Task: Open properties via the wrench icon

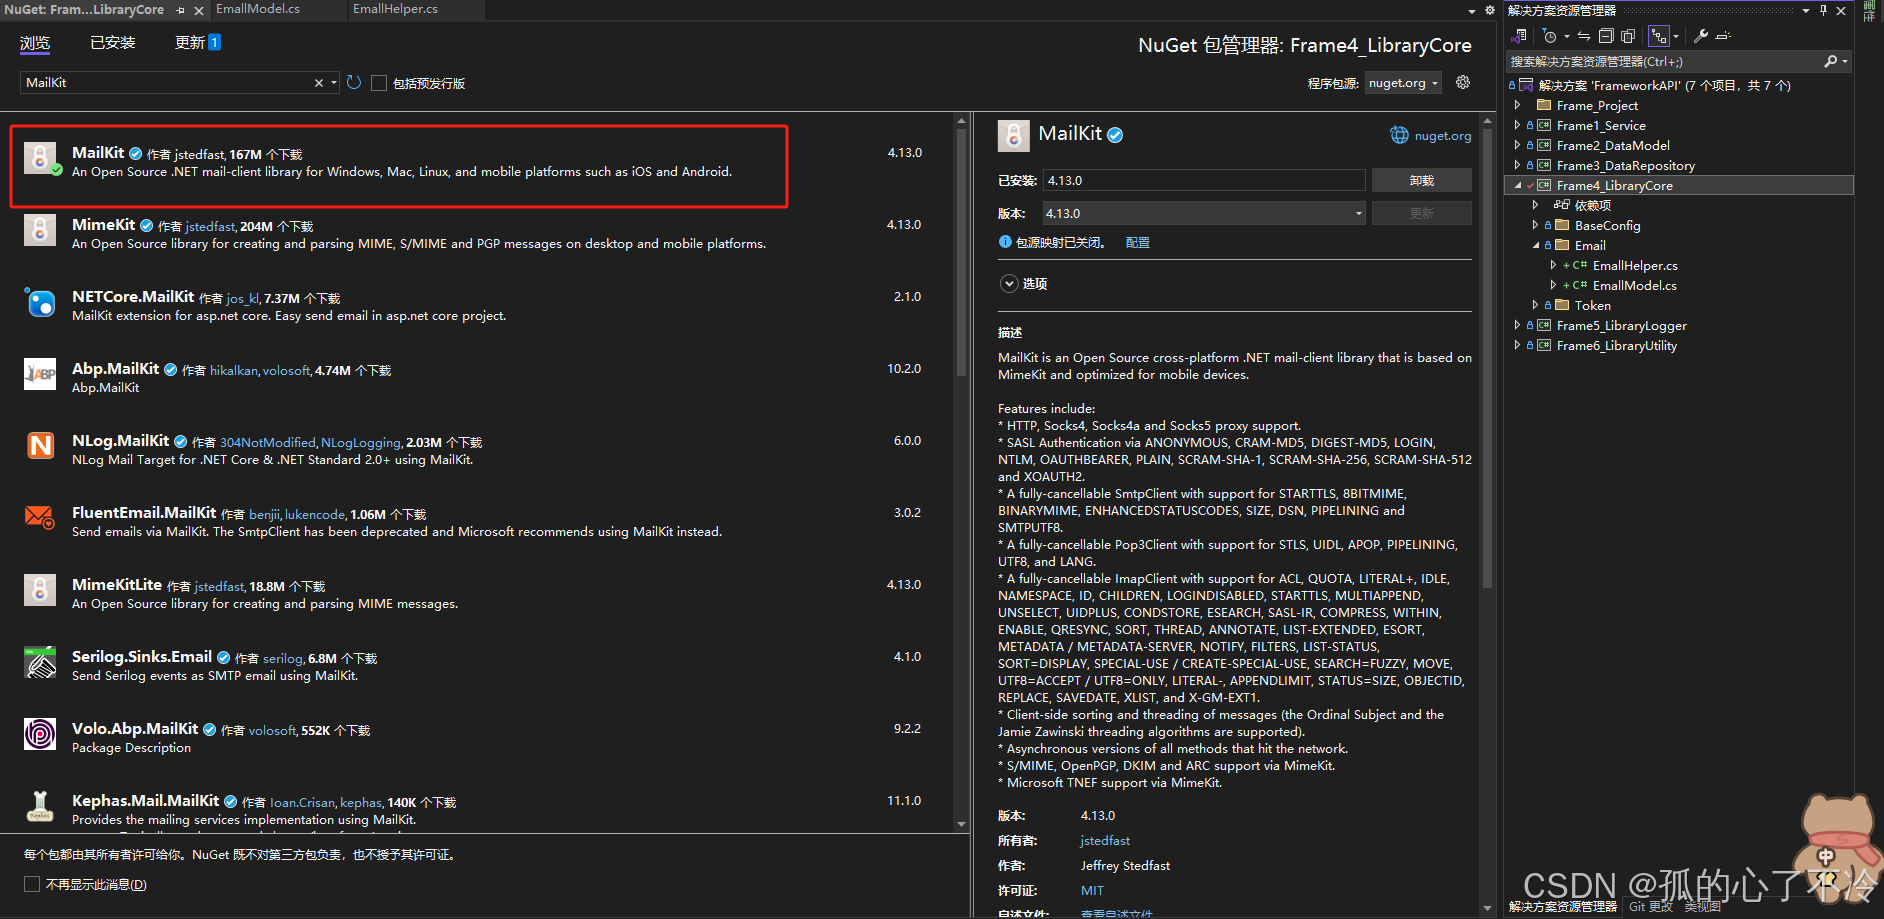Action: click(x=1700, y=36)
